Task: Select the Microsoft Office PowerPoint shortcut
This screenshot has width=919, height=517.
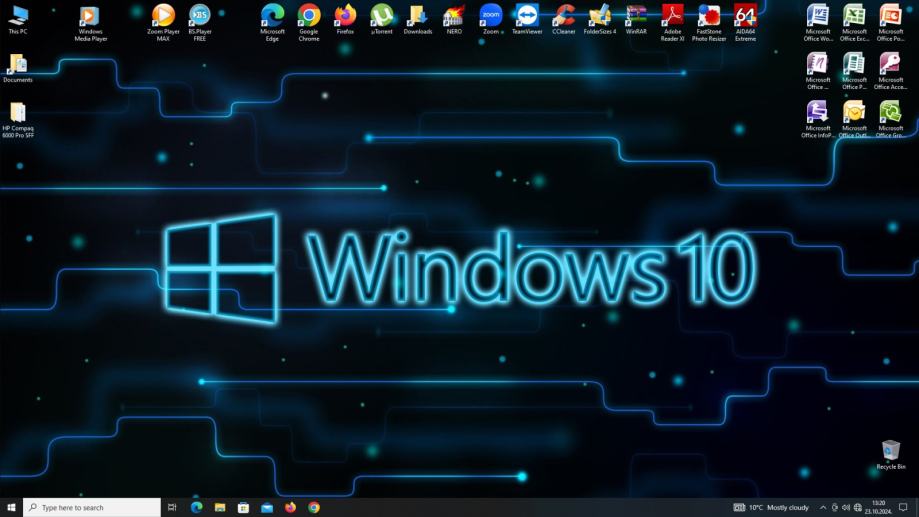Action: click(890, 23)
